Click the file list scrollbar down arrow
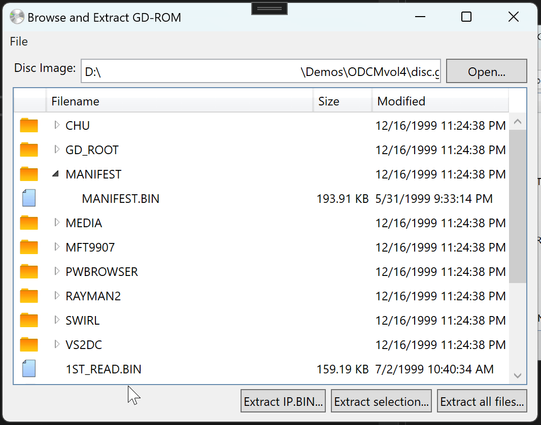541x425 pixels. coord(517,375)
